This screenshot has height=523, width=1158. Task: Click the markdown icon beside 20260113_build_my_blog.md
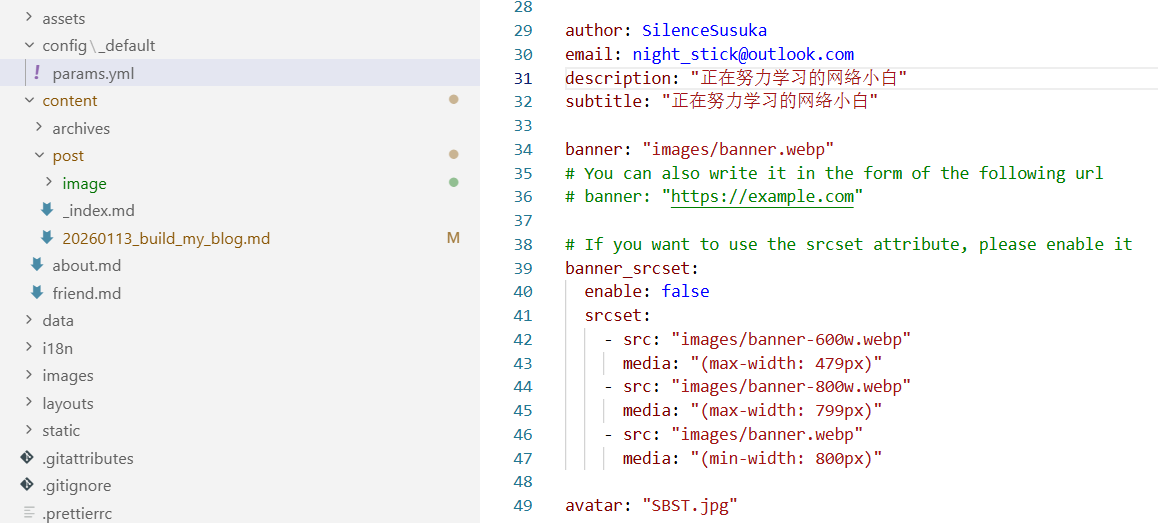(x=47, y=238)
